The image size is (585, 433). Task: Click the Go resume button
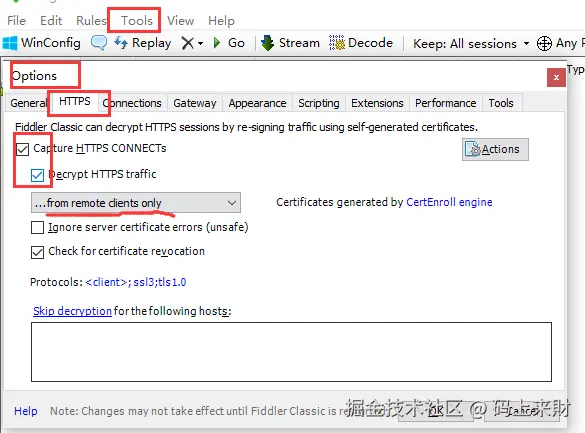pos(229,43)
